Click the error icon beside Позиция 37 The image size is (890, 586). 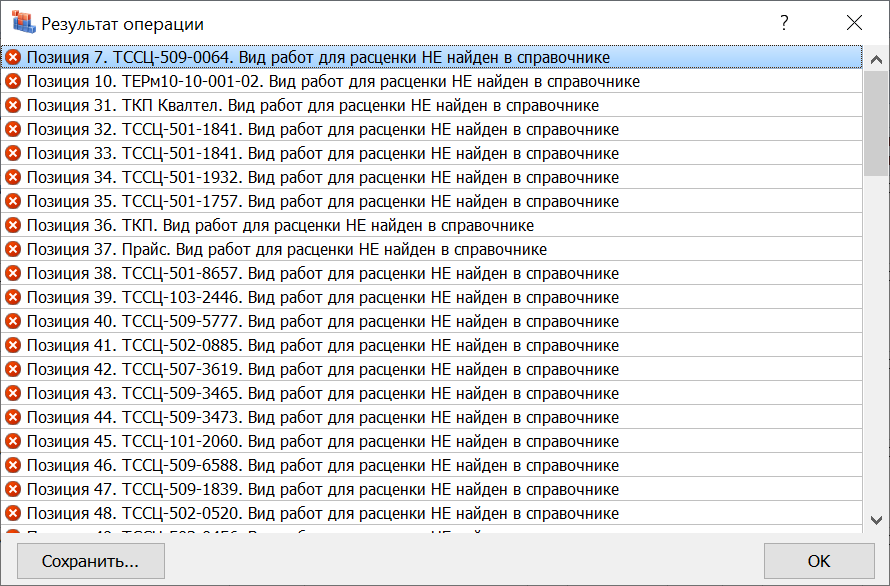[x=13, y=249]
